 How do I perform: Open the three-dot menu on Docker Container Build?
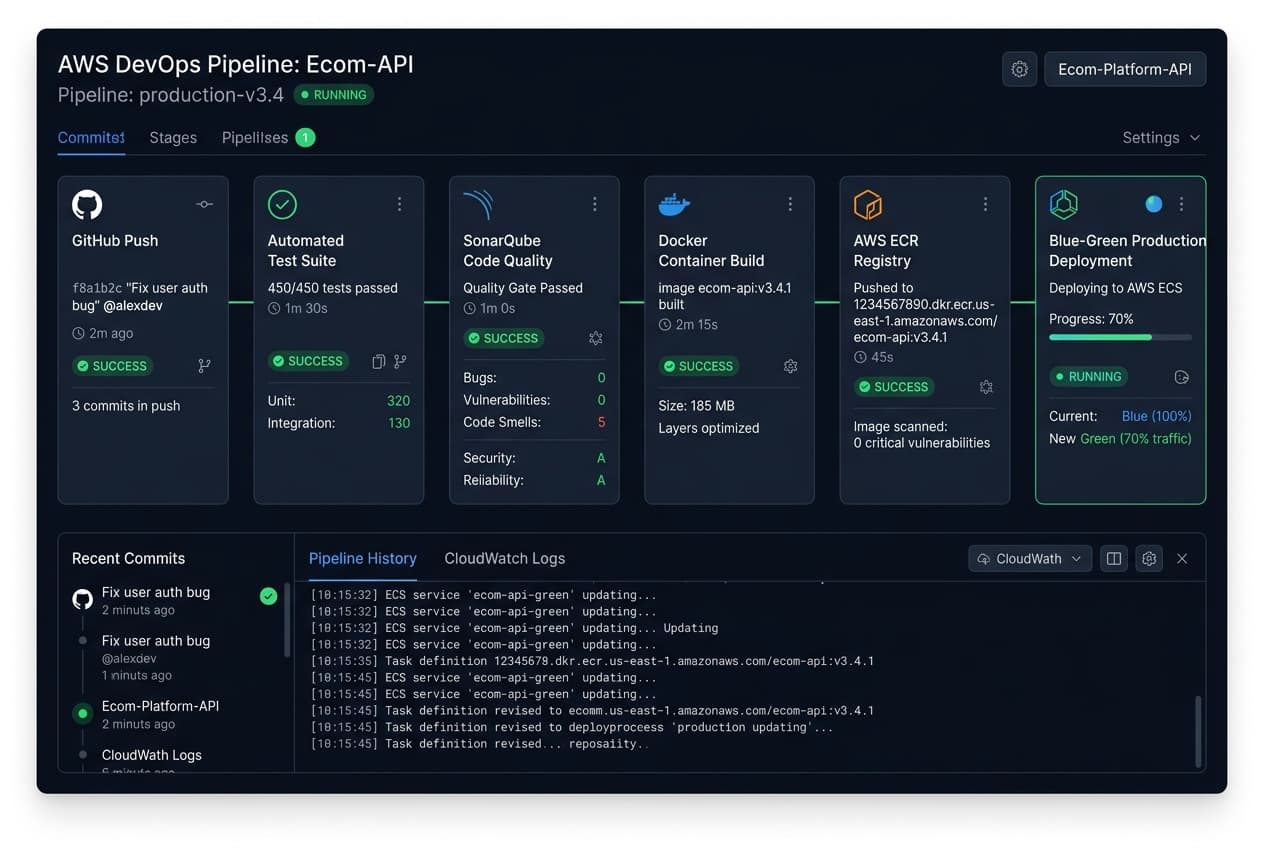(x=790, y=204)
